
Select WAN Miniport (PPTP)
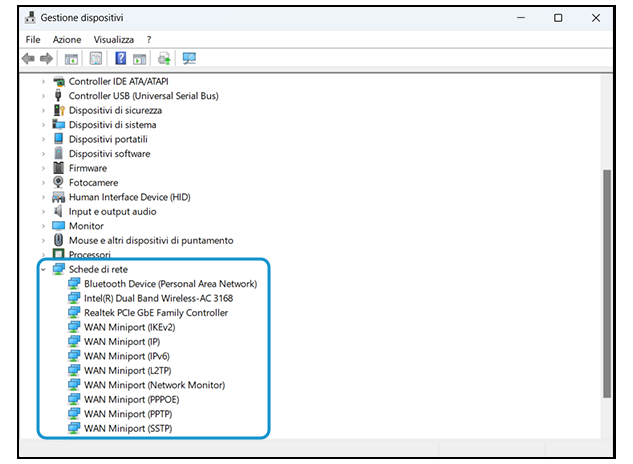coord(128,414)
